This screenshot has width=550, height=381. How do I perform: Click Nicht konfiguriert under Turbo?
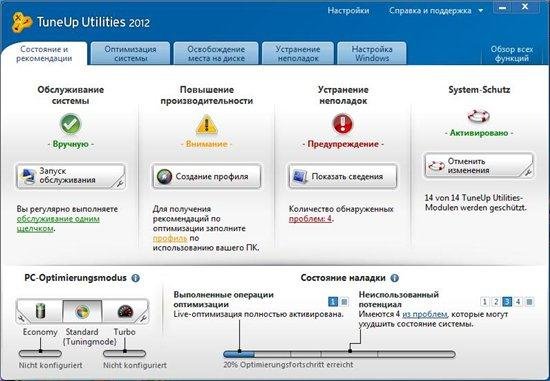coord(135,366)
